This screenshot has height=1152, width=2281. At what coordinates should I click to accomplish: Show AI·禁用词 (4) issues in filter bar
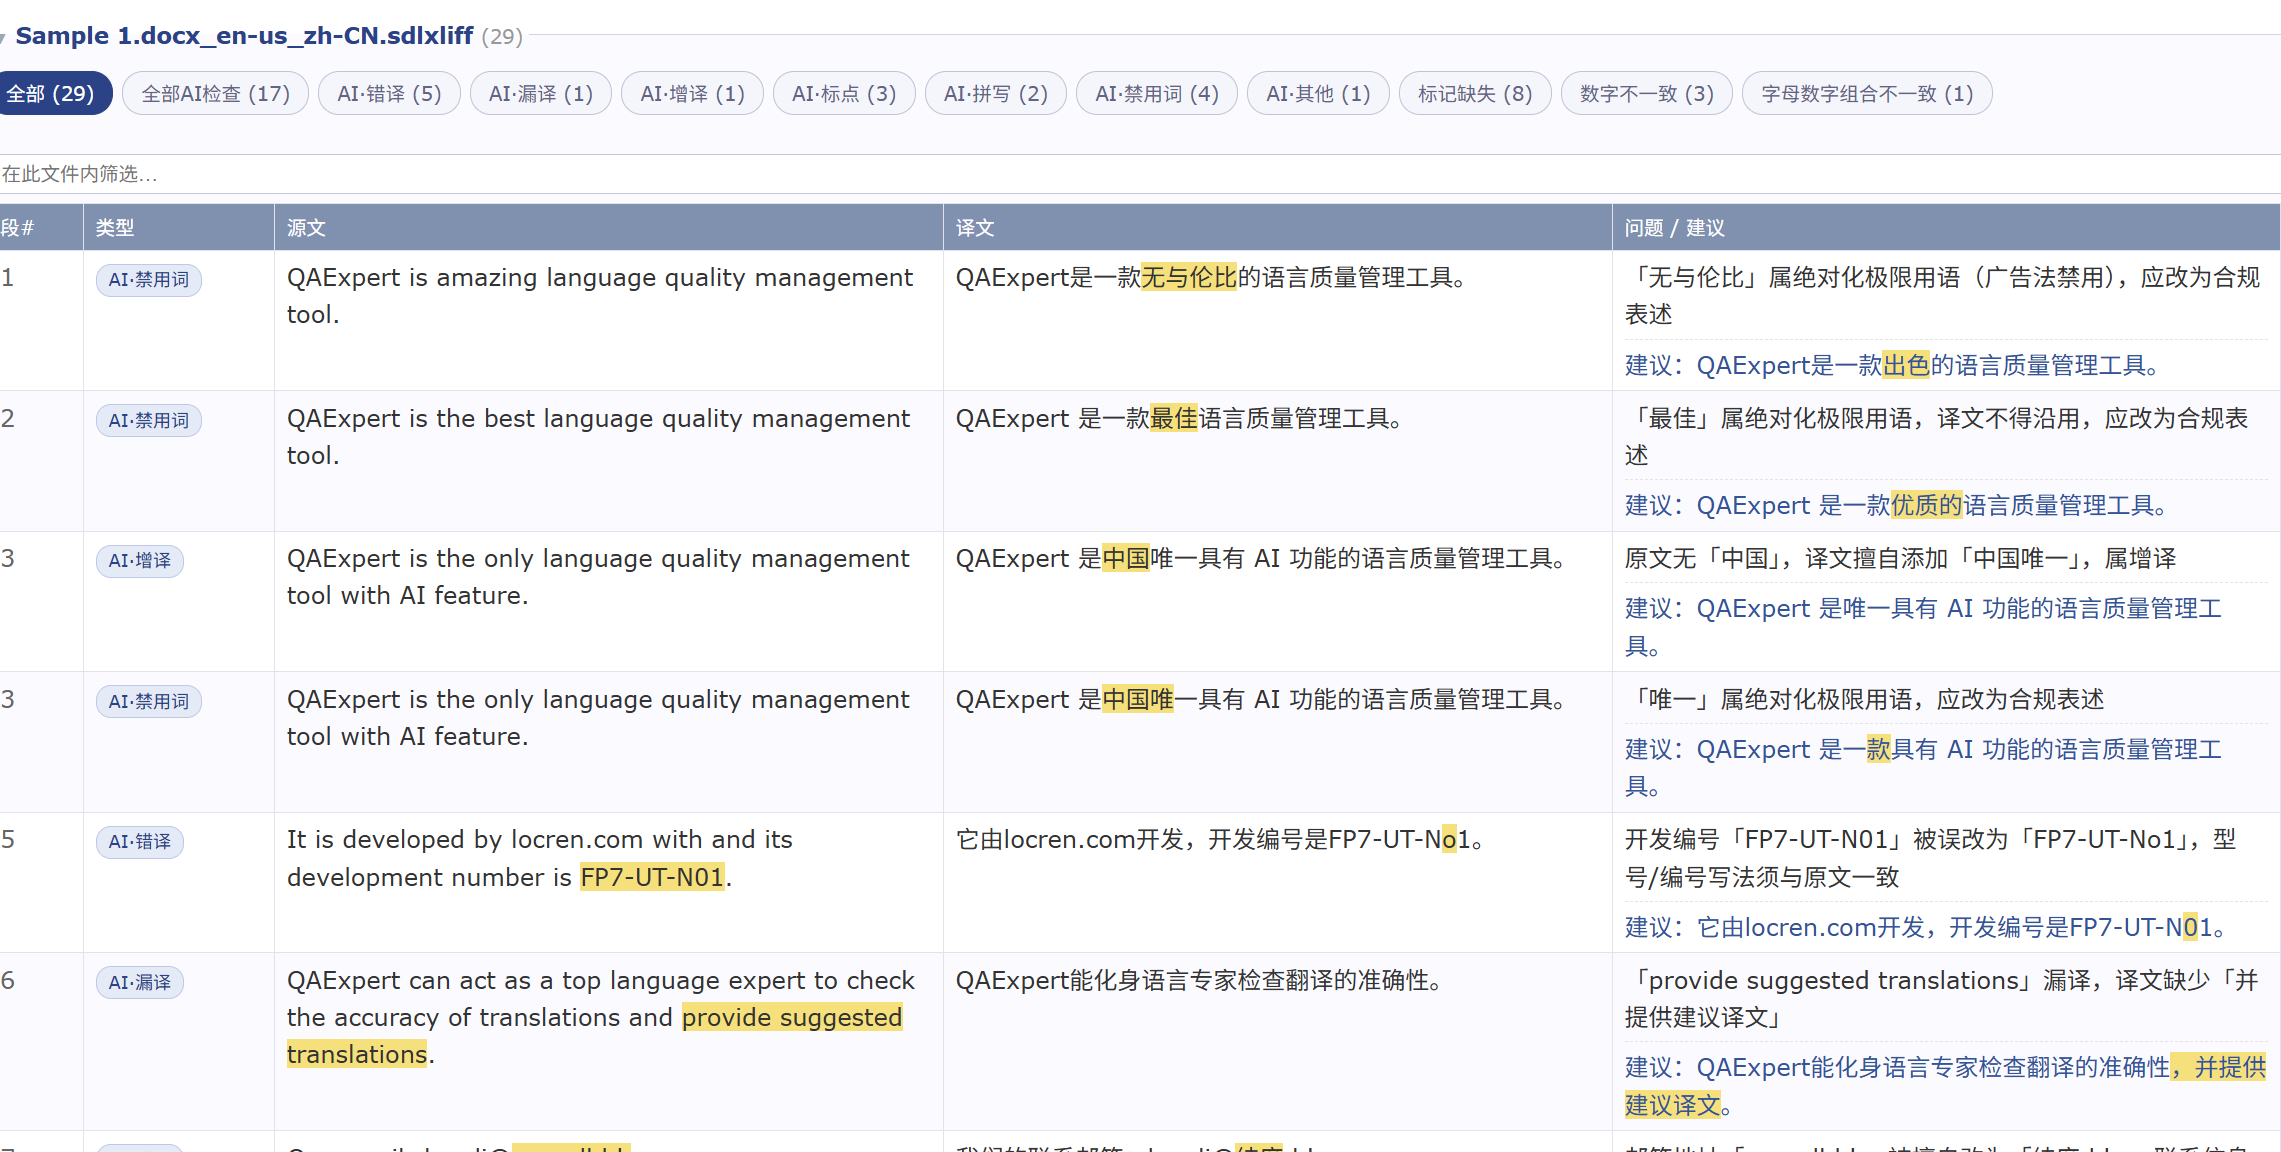click(1157, 94)
